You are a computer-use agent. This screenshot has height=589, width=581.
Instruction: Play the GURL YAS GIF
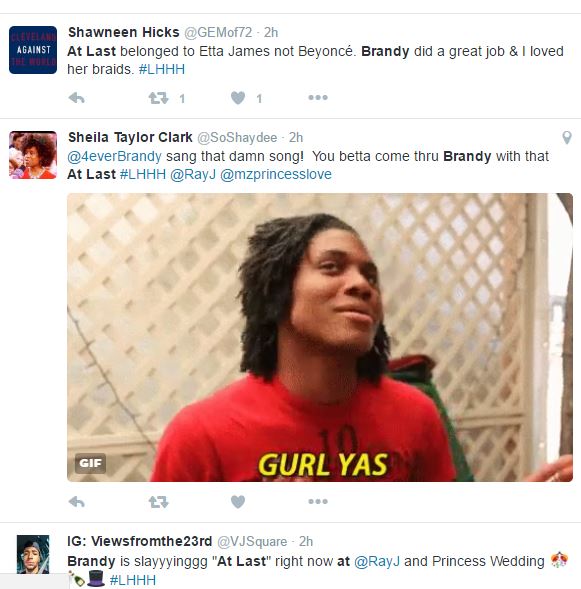(x=320, y=337)
